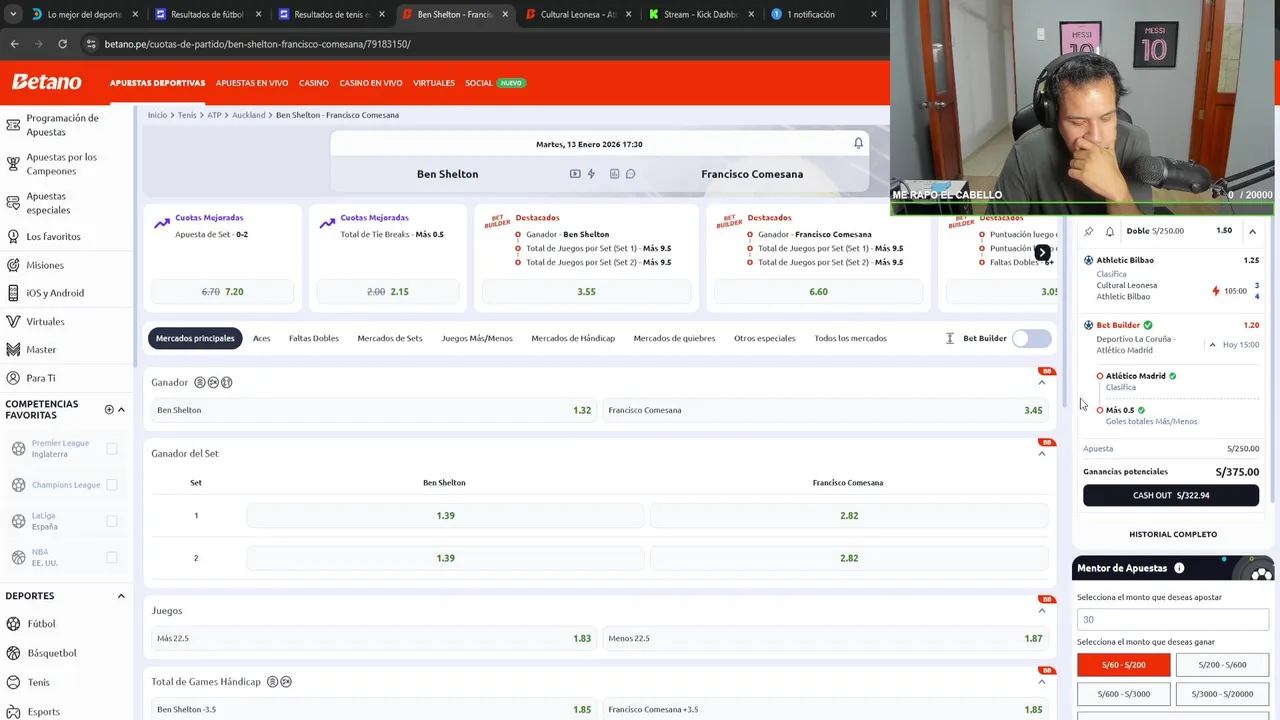Collapse the Doble bet slip
1280x720 pixels.
[x=1252, y=231]
